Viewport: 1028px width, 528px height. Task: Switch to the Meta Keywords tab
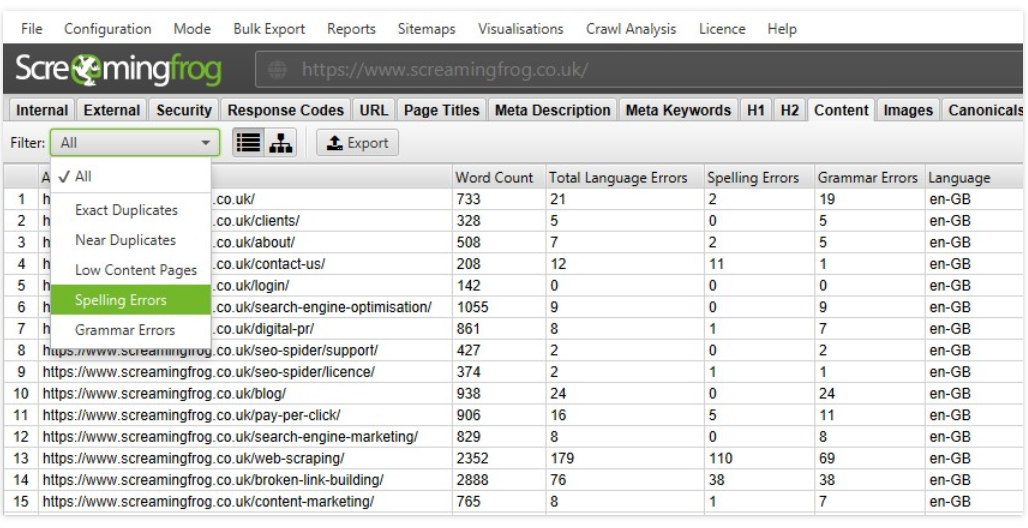point(678,110)
